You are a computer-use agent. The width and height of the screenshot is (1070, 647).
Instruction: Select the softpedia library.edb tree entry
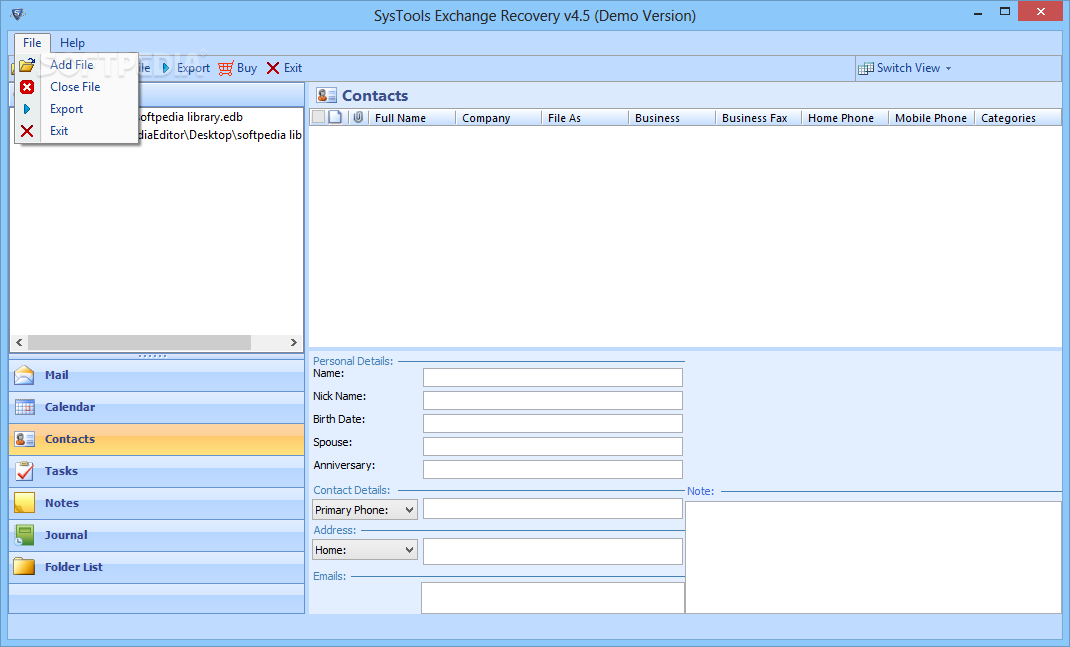pyautogui.click(x=190, y=117)
